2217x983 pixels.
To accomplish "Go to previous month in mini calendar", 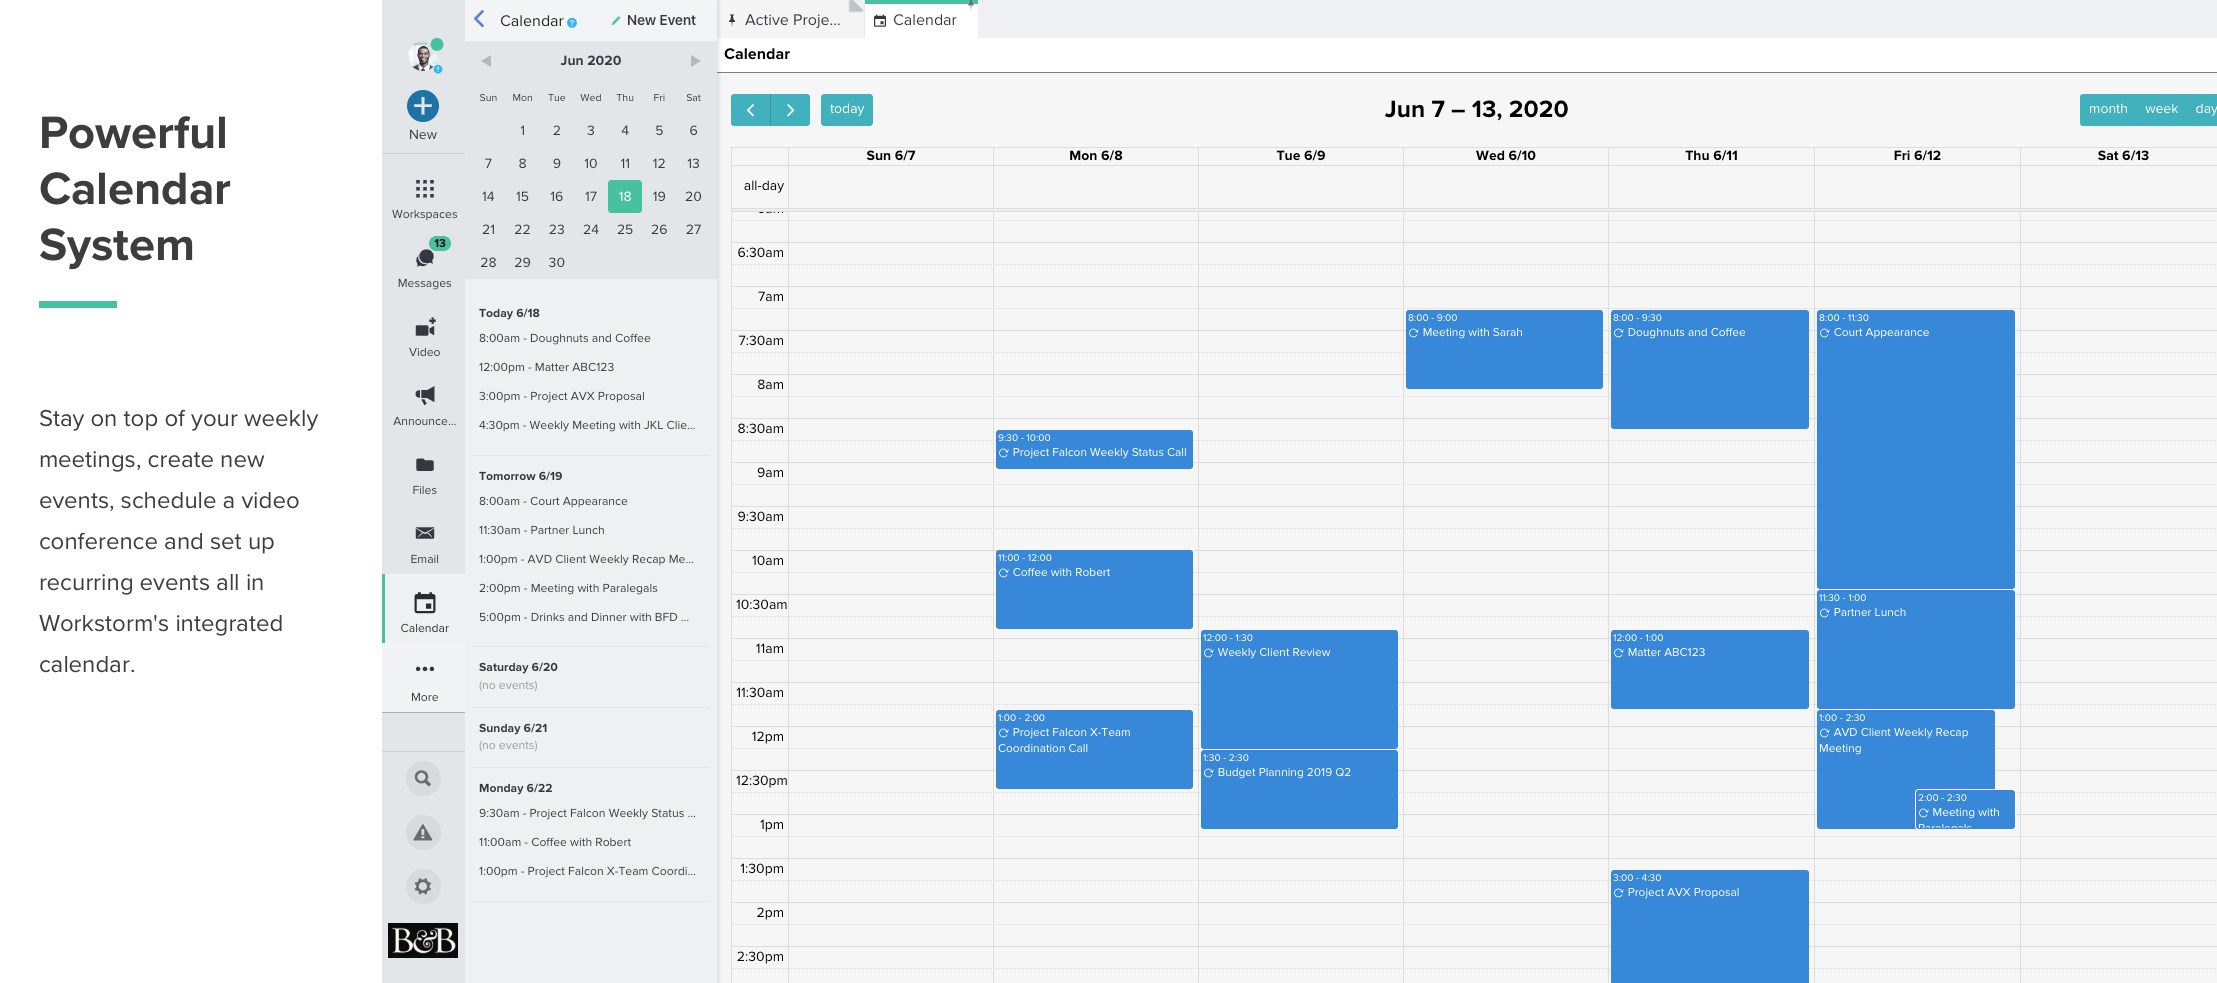I will tap(486, 61).
